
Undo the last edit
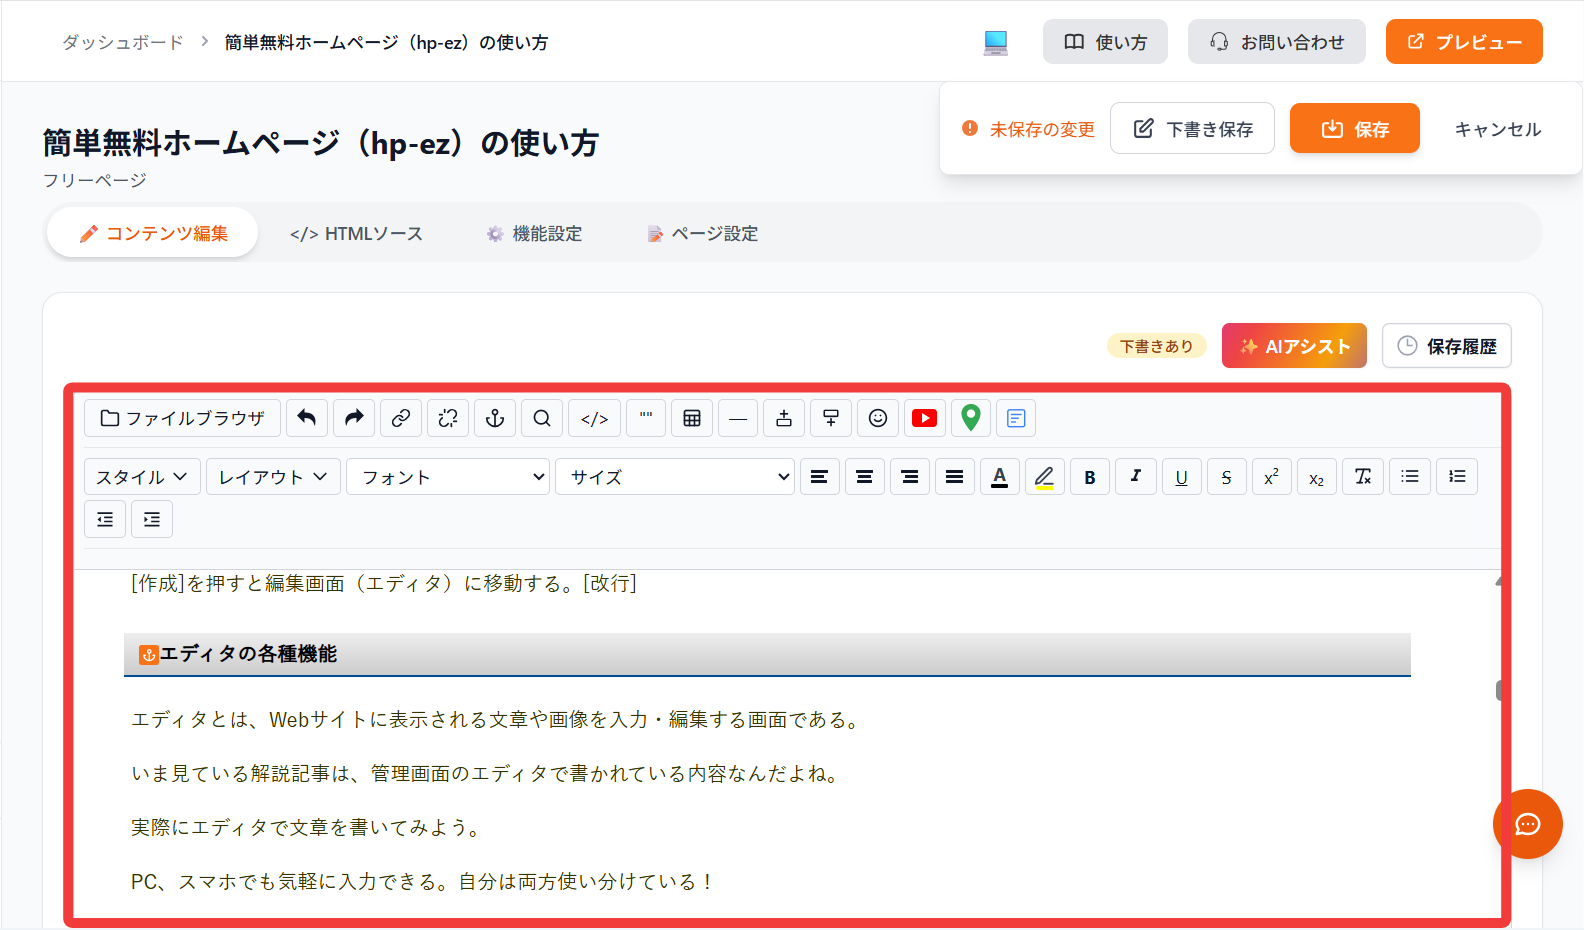tap(307, 418)
